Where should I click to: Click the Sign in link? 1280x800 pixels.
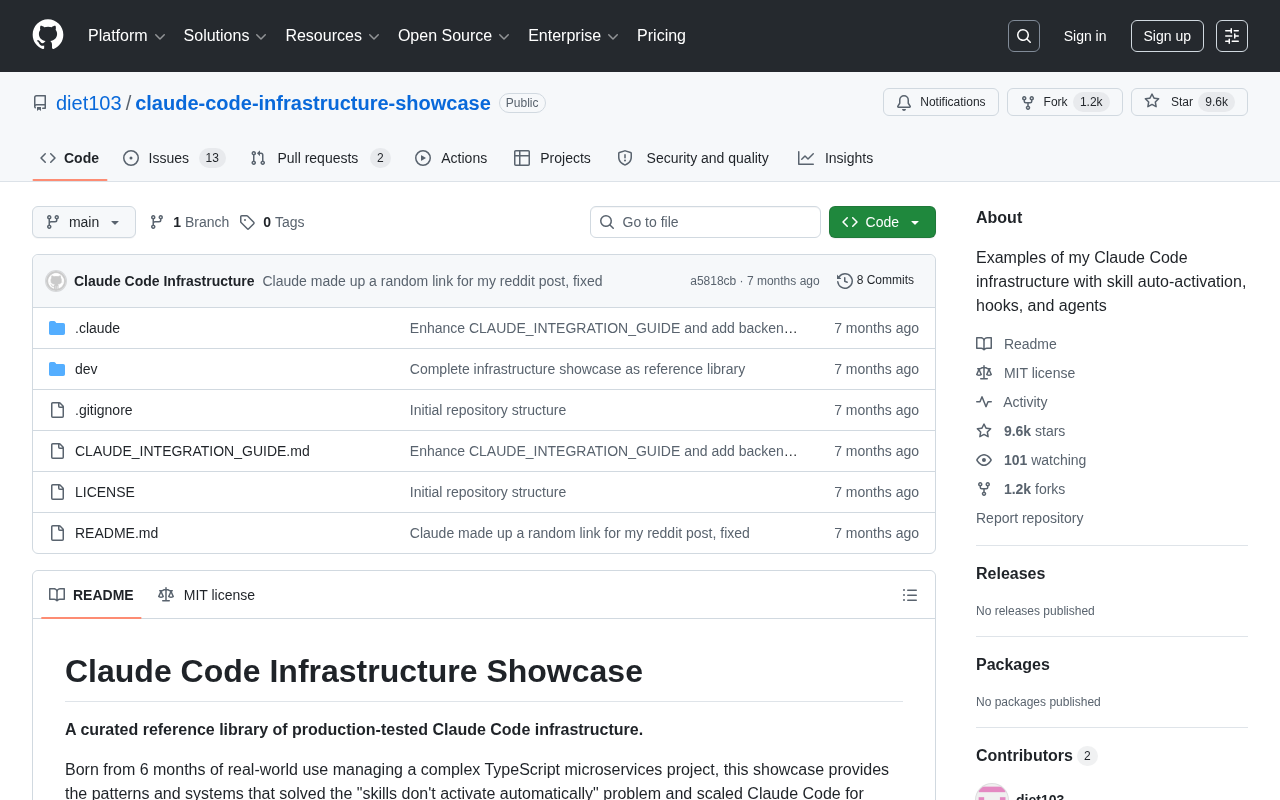[x=1085, y=36]
